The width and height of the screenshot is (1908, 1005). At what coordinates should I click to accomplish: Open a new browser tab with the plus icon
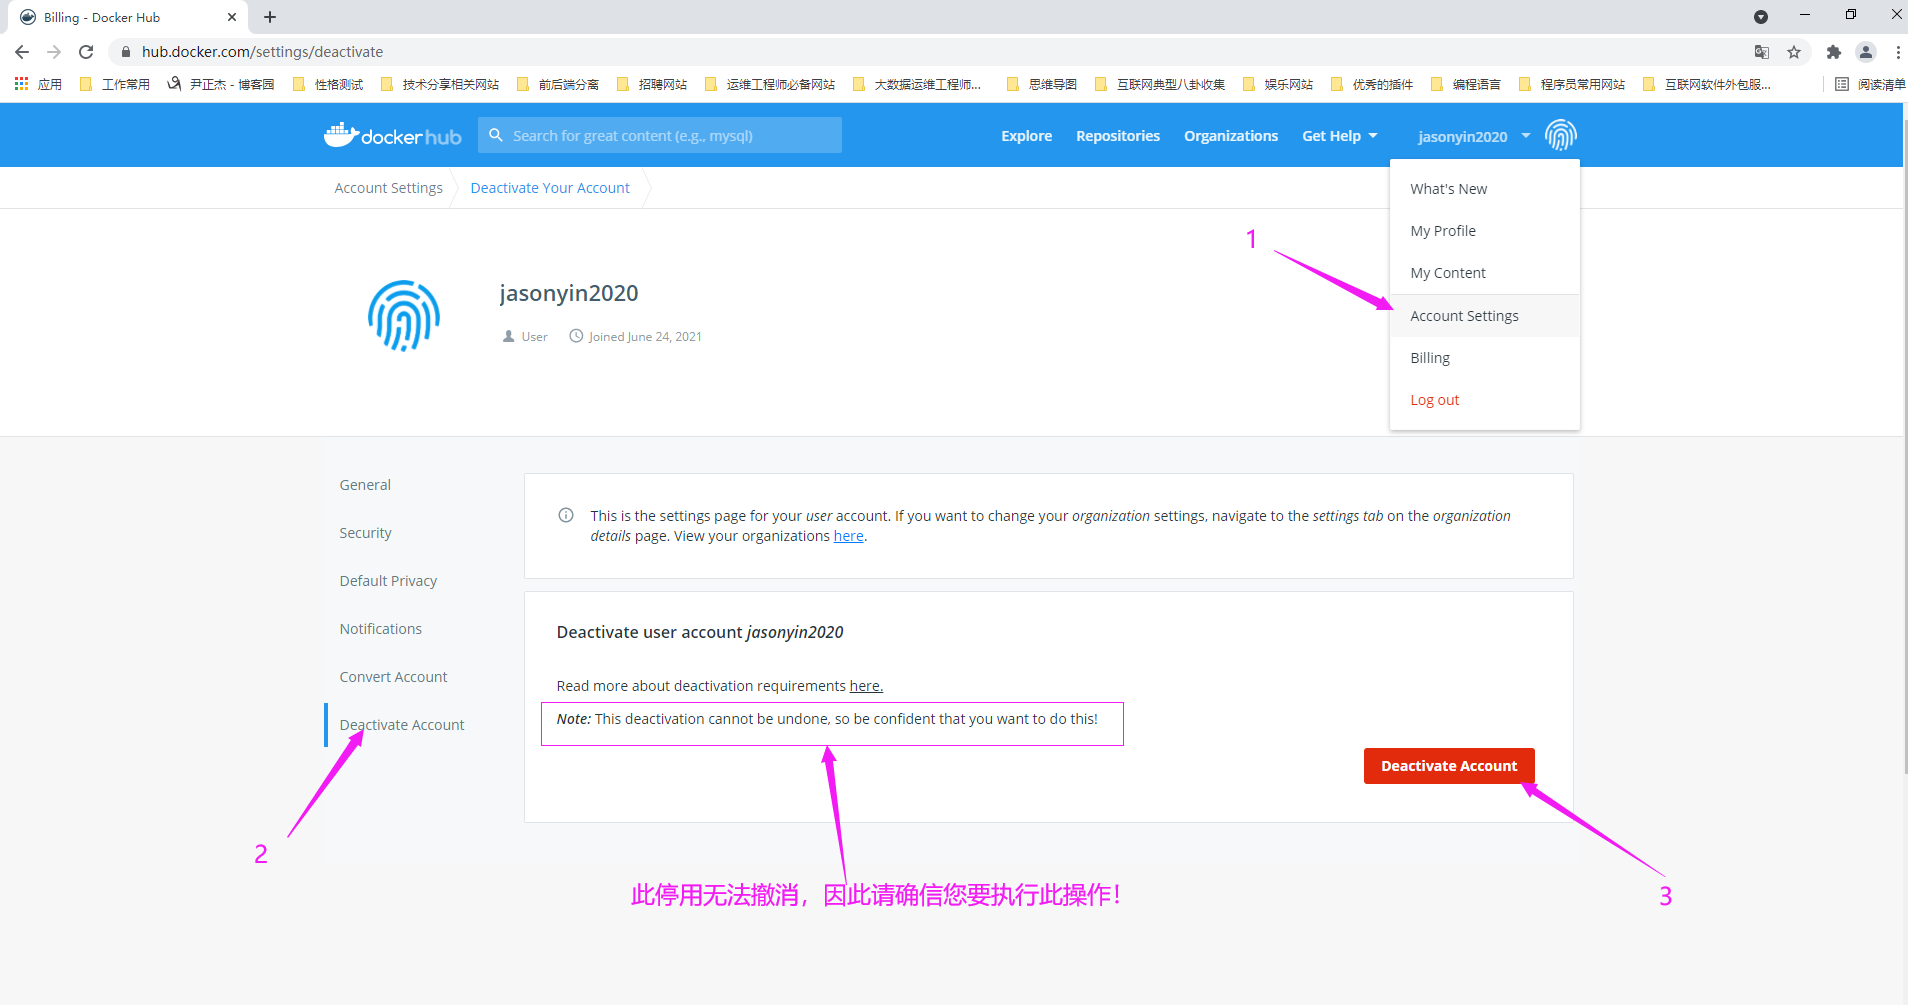(270, 17)
